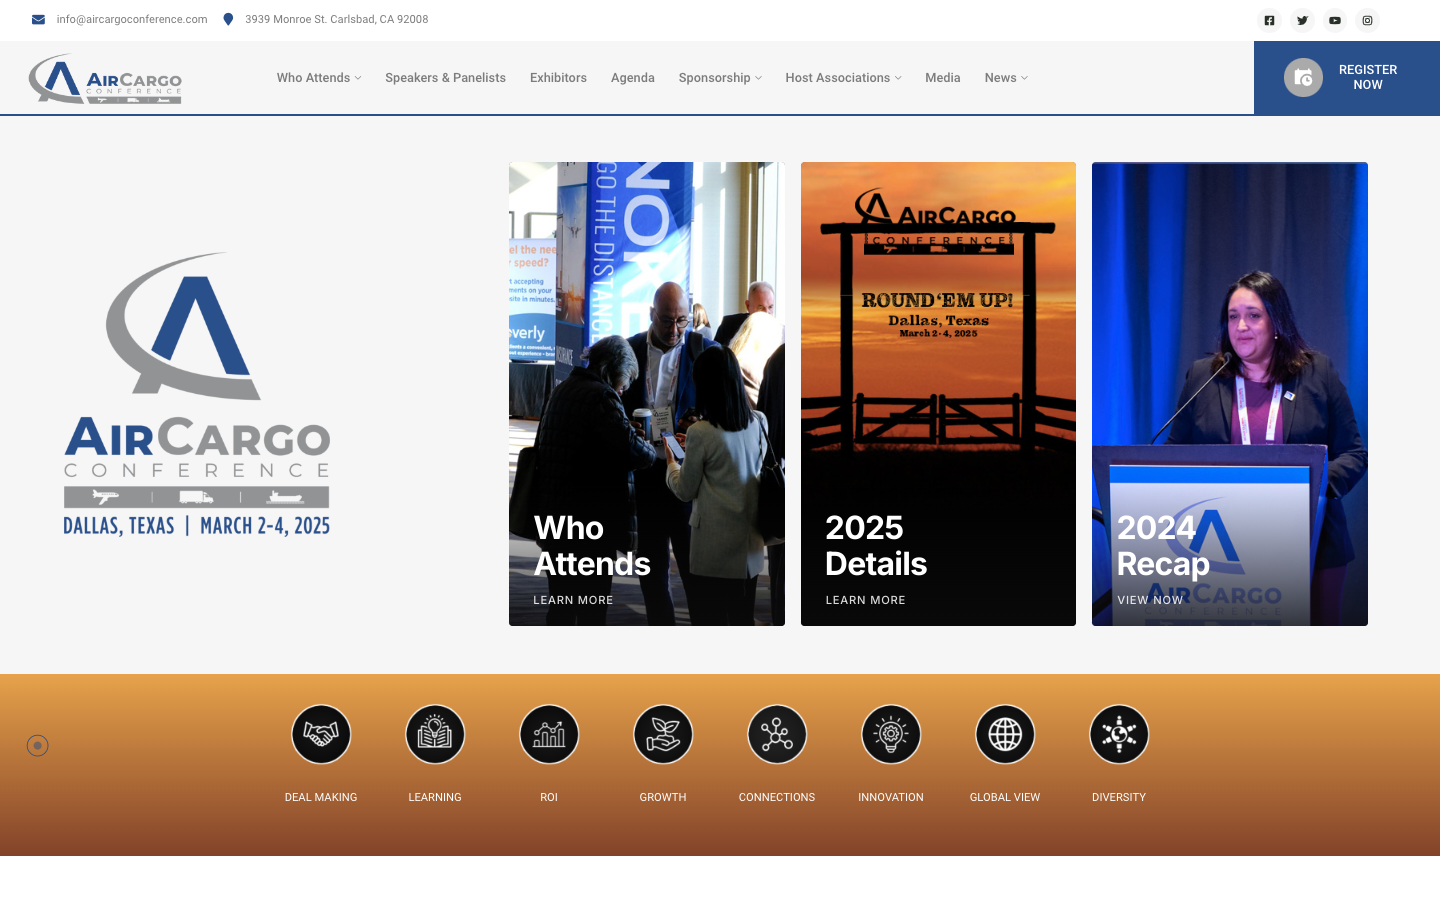Click the Diversity icon

tap(1119, 735)
